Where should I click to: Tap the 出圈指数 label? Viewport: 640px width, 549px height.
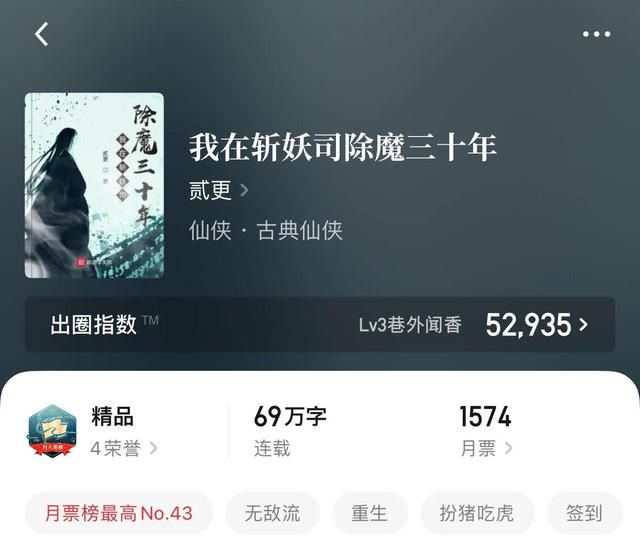coord(93,325)
